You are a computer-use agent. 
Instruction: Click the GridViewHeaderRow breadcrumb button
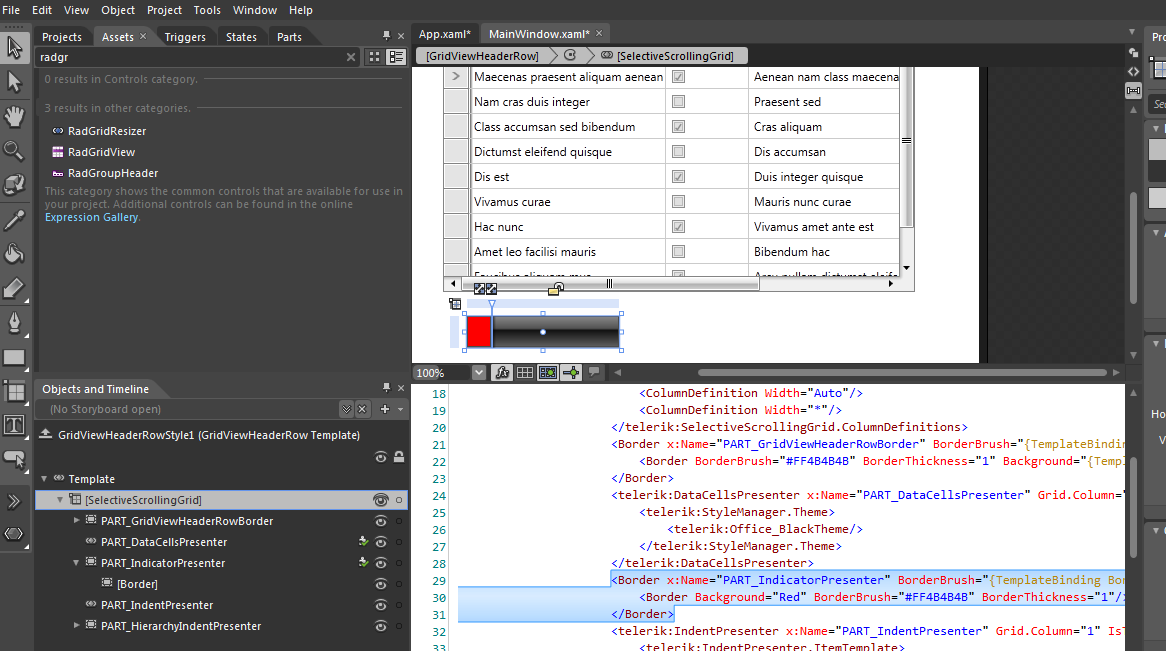pos(482,56)
